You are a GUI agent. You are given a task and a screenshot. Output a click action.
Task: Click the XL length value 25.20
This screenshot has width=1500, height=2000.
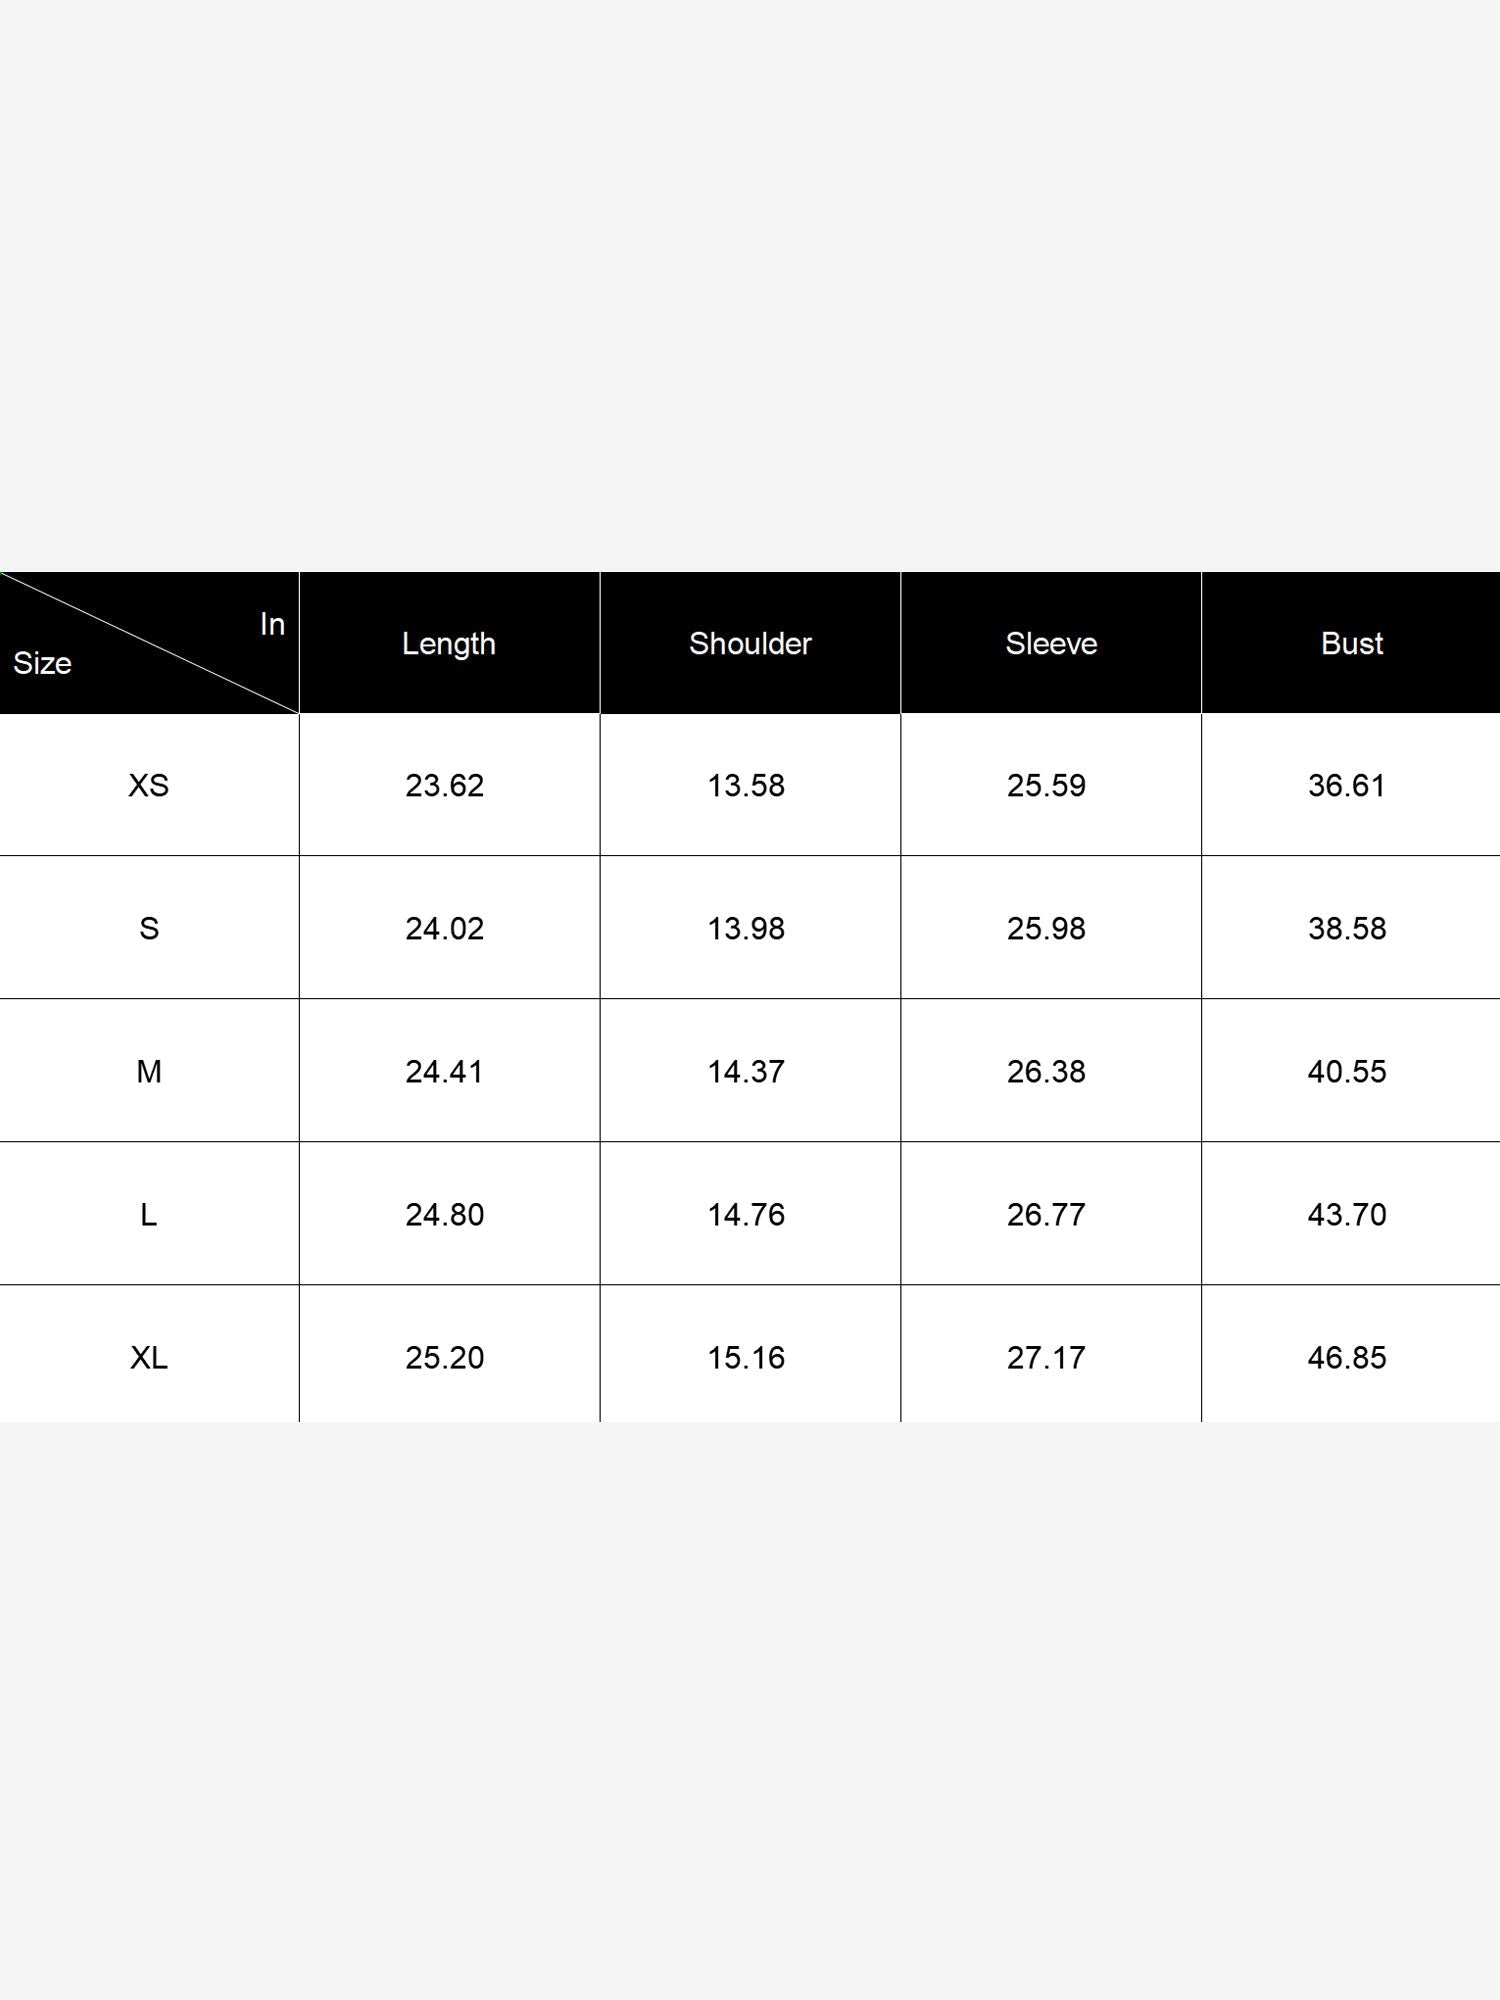445,1358
